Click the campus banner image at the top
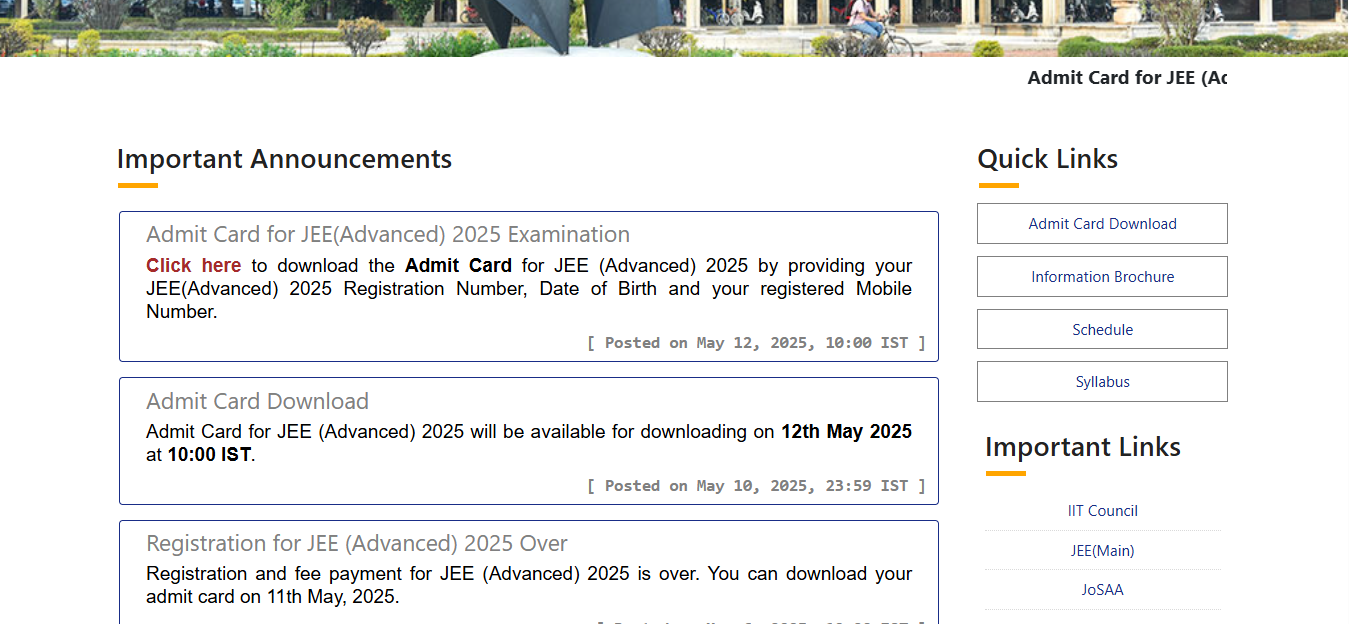The width and height of the screenshot is (1349, 624). [x=674, y=28]
